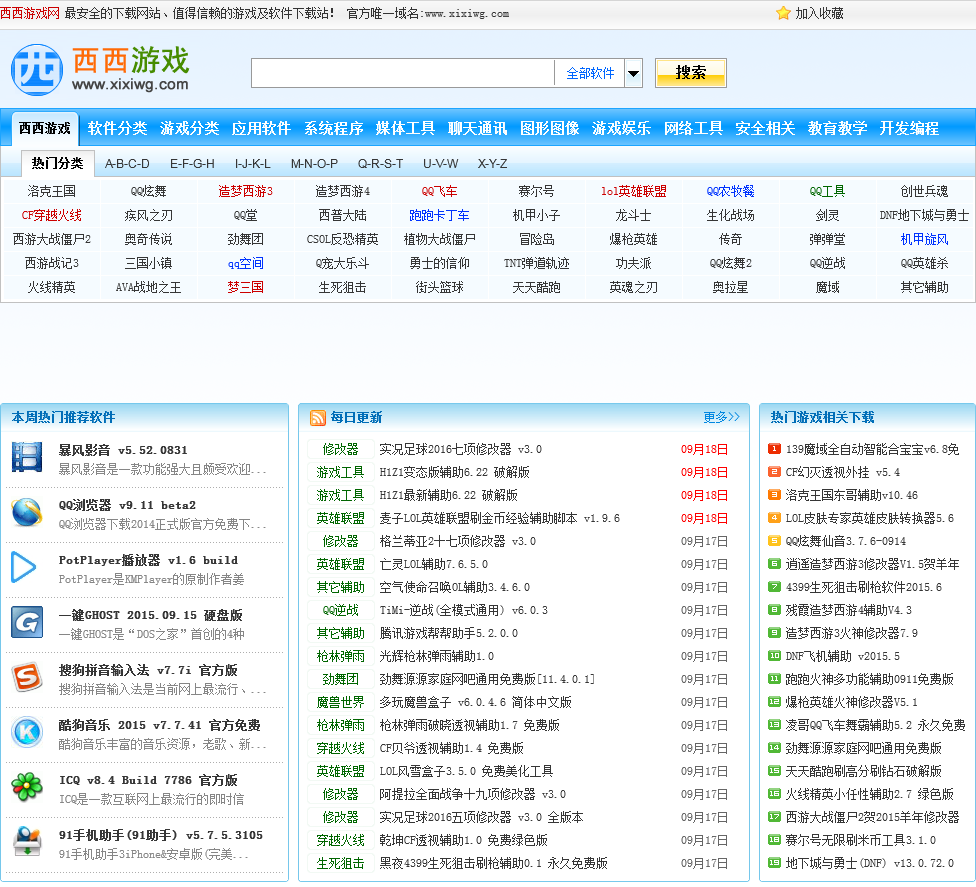Switch to the A-B-C-D category tab
This screenshot has height=887, width=976.
[127, 164]
